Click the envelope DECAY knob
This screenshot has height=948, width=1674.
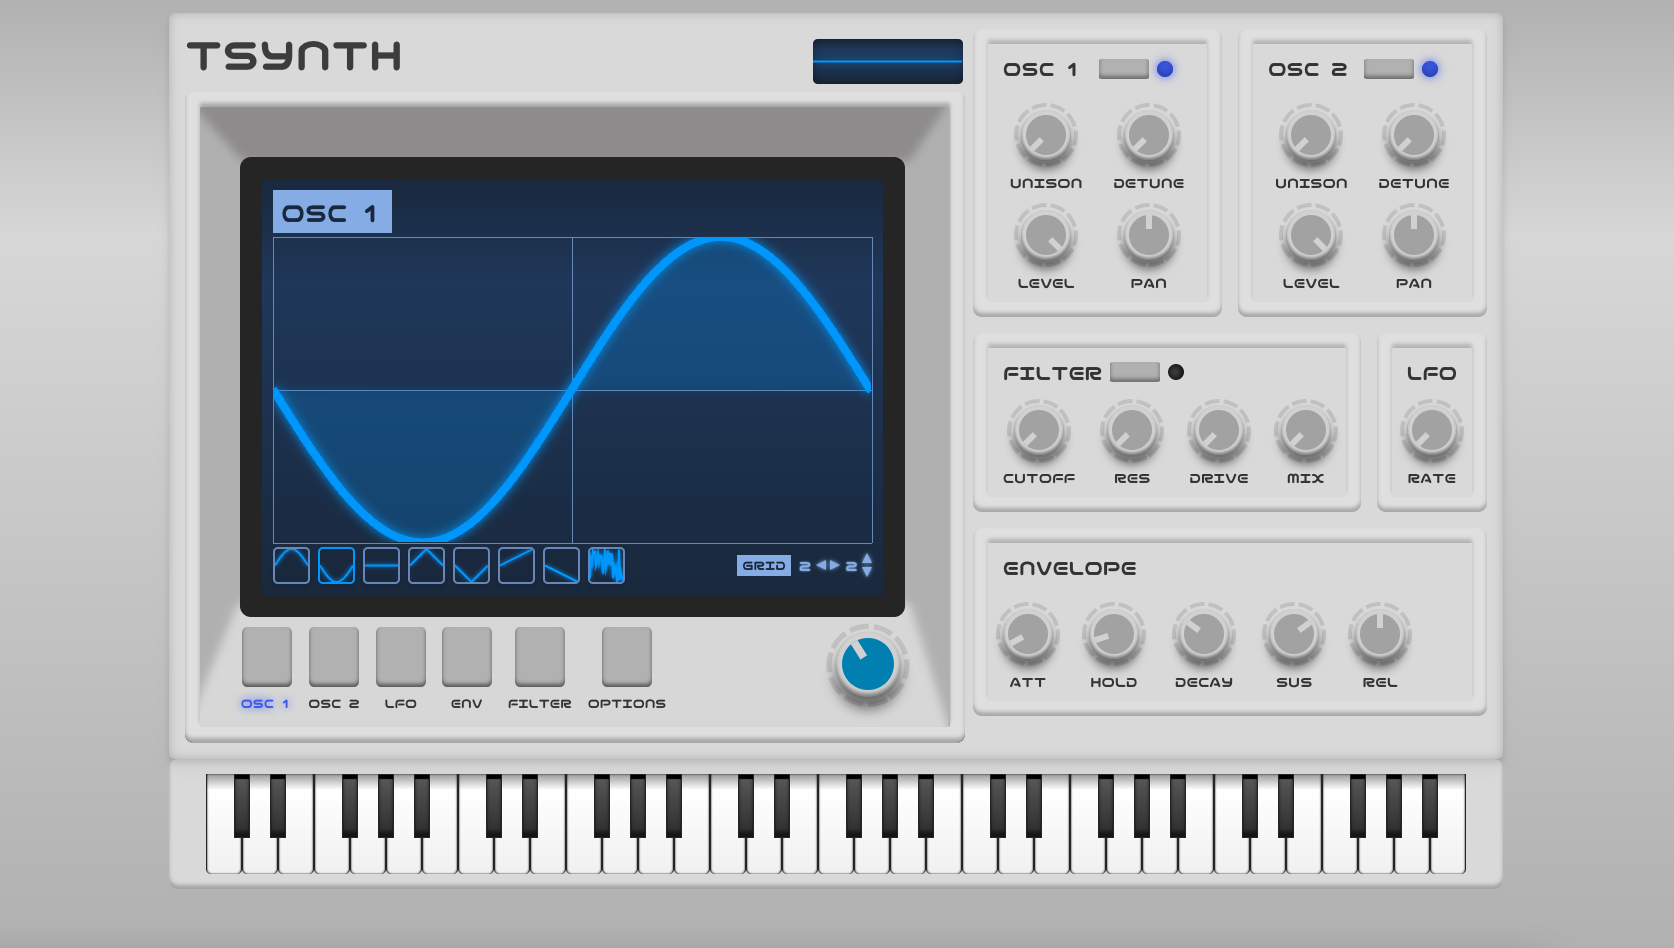[x=1204, y=634]
